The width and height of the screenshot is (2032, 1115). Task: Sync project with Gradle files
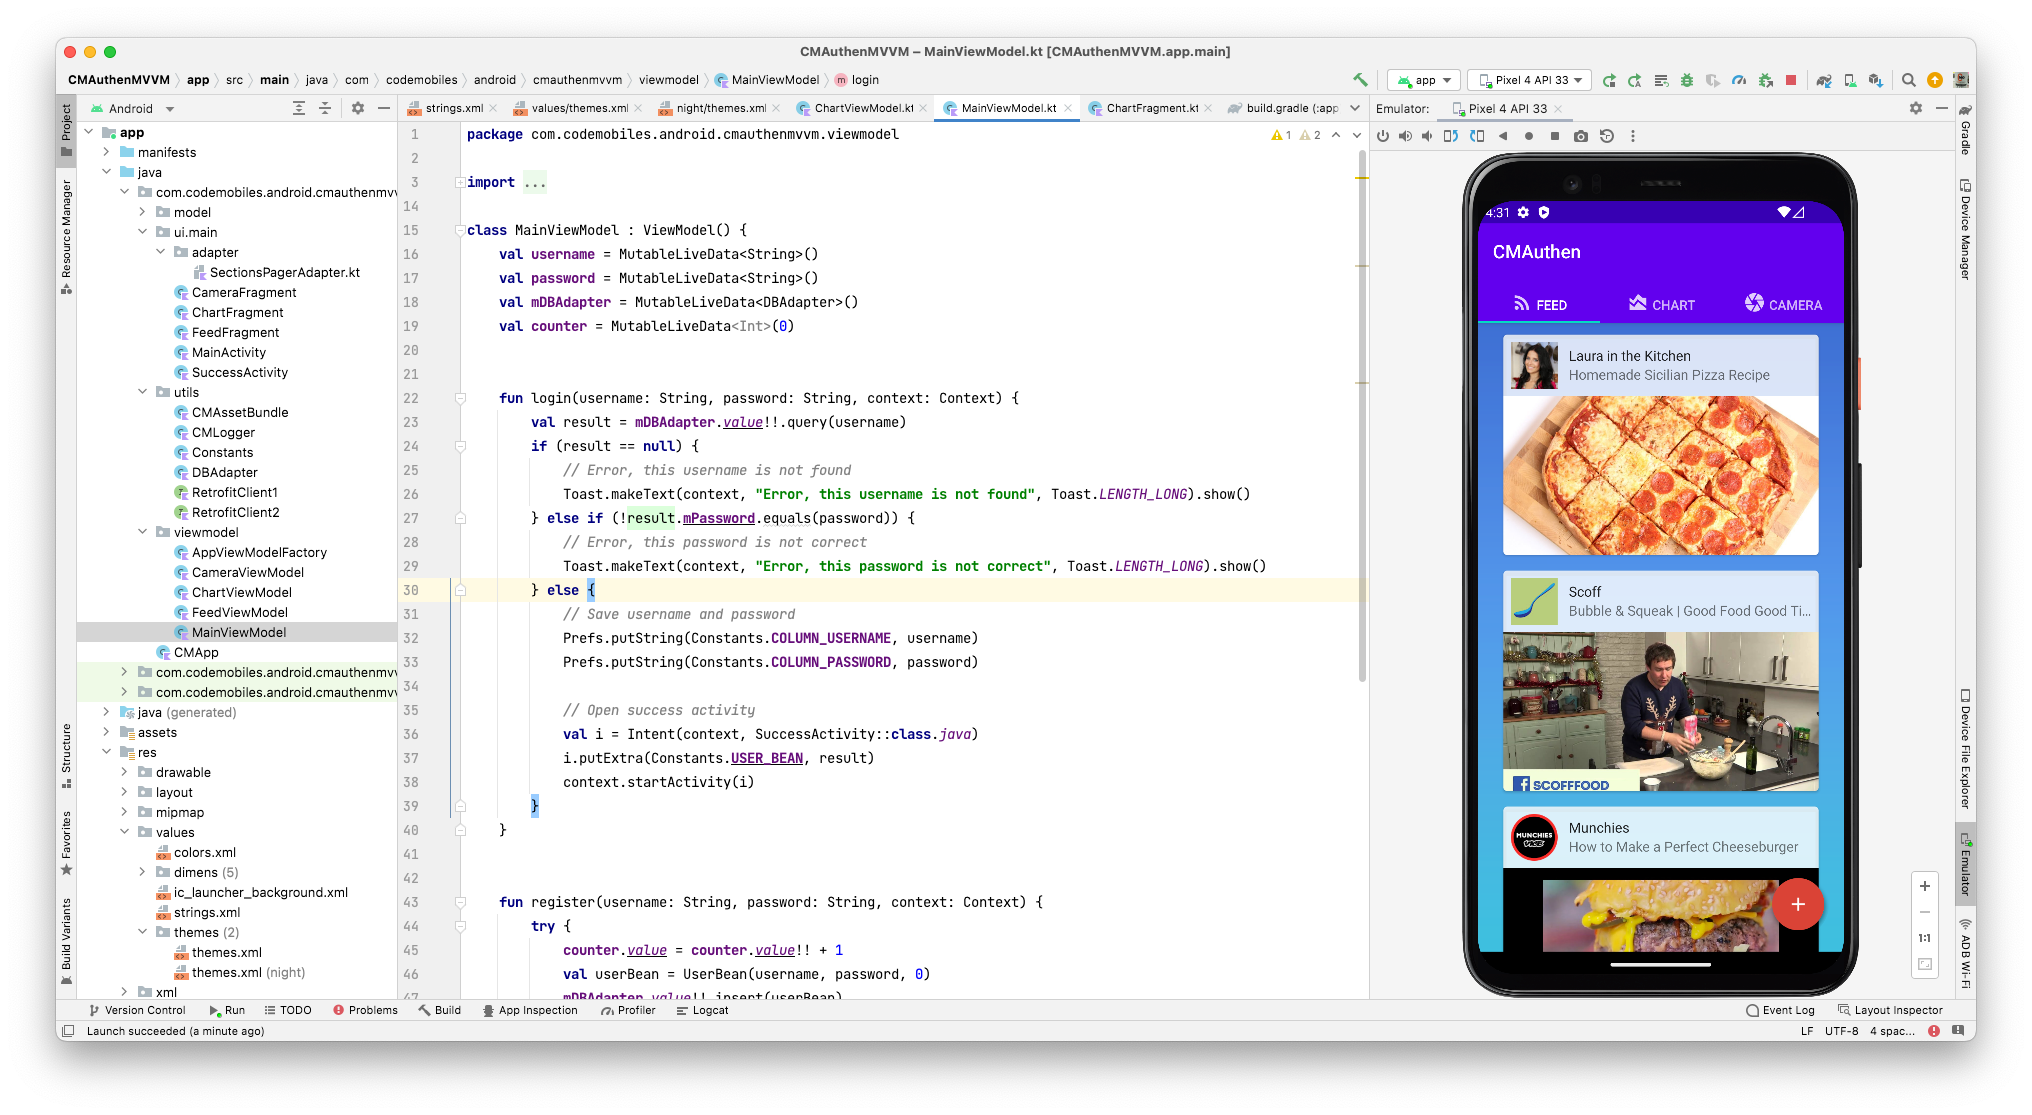[x=1823, y=80]
